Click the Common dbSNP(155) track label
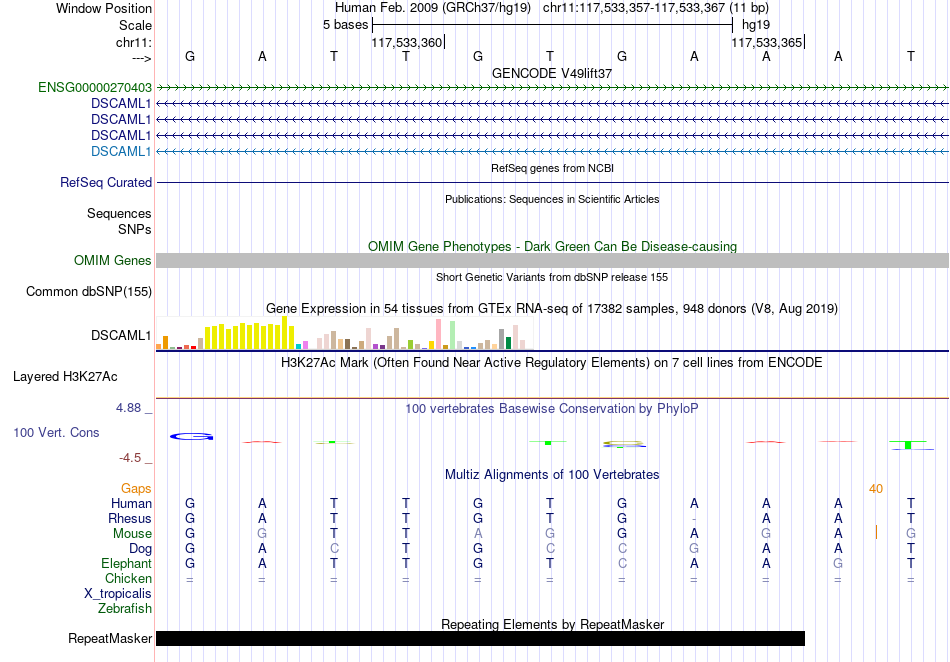950x662 pixels. click(89, 291)
